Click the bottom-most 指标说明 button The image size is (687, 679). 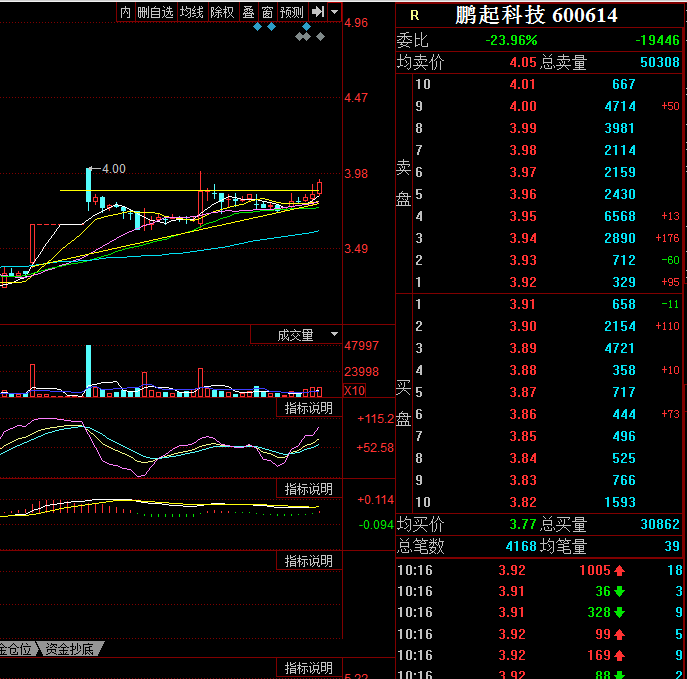click(309, 668)
